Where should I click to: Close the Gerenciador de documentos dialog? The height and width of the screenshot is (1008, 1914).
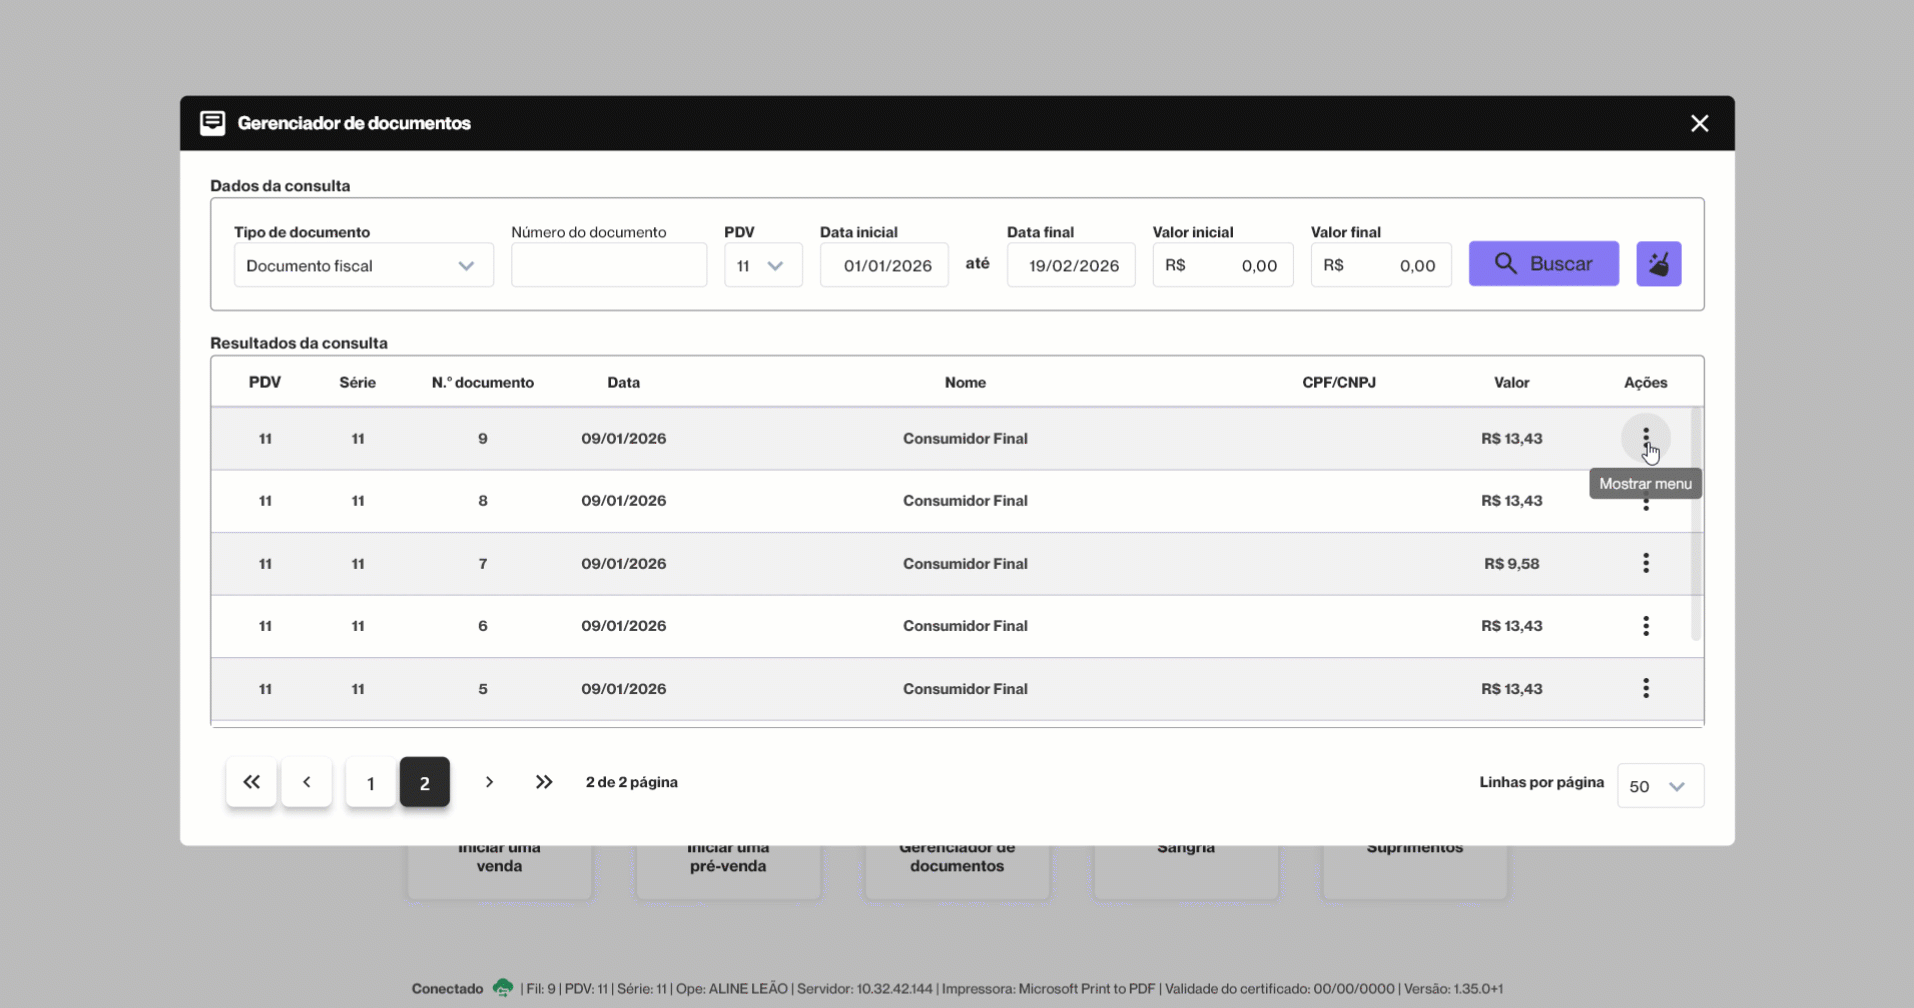click(1699, 123)
